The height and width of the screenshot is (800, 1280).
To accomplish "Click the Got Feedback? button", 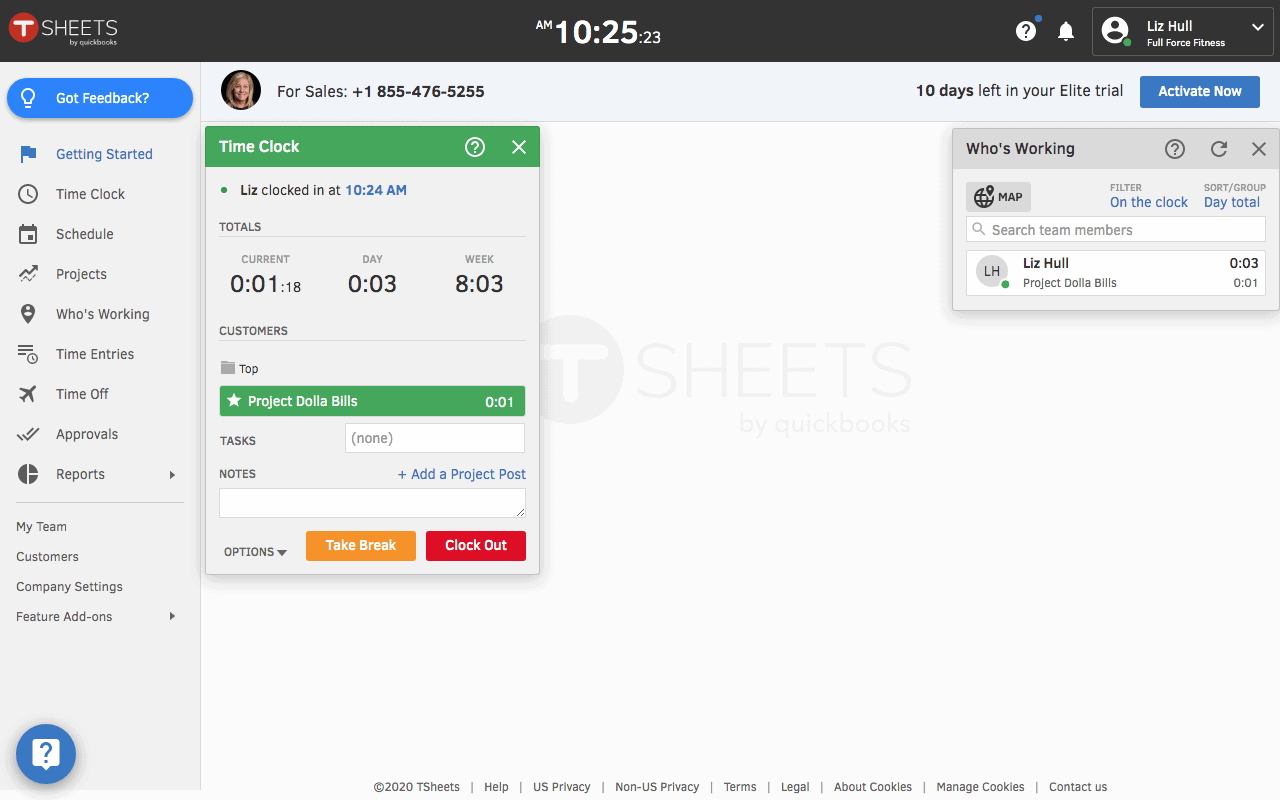I will [100, 98].
